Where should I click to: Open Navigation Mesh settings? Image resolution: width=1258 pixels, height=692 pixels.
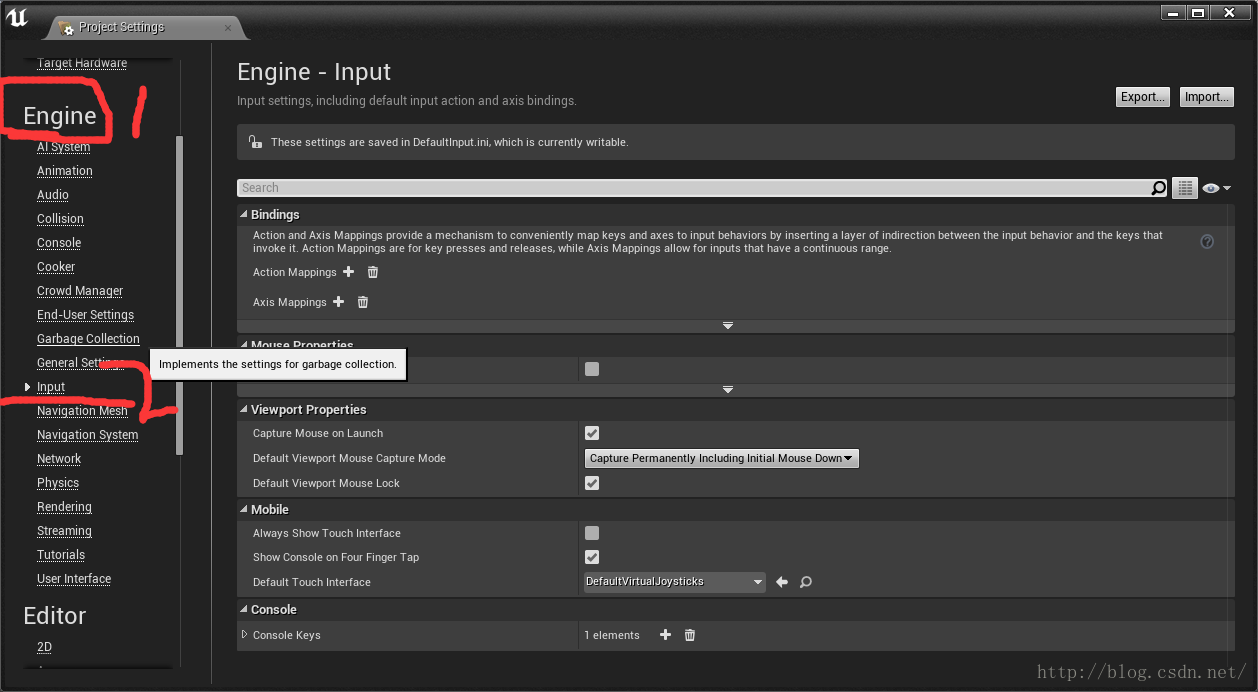pos(82,411)
